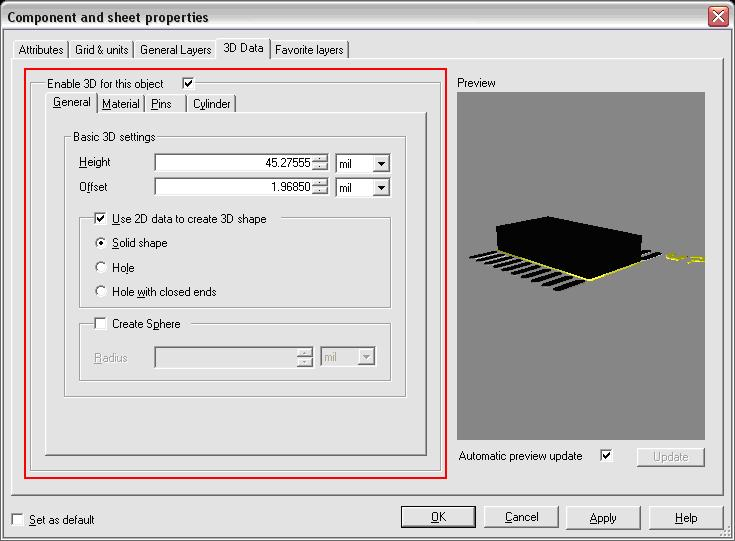Image resolution: width=735 pixels, height=541 pixels.
Task: Click the Apply button
Action: [x=603, y=518]
